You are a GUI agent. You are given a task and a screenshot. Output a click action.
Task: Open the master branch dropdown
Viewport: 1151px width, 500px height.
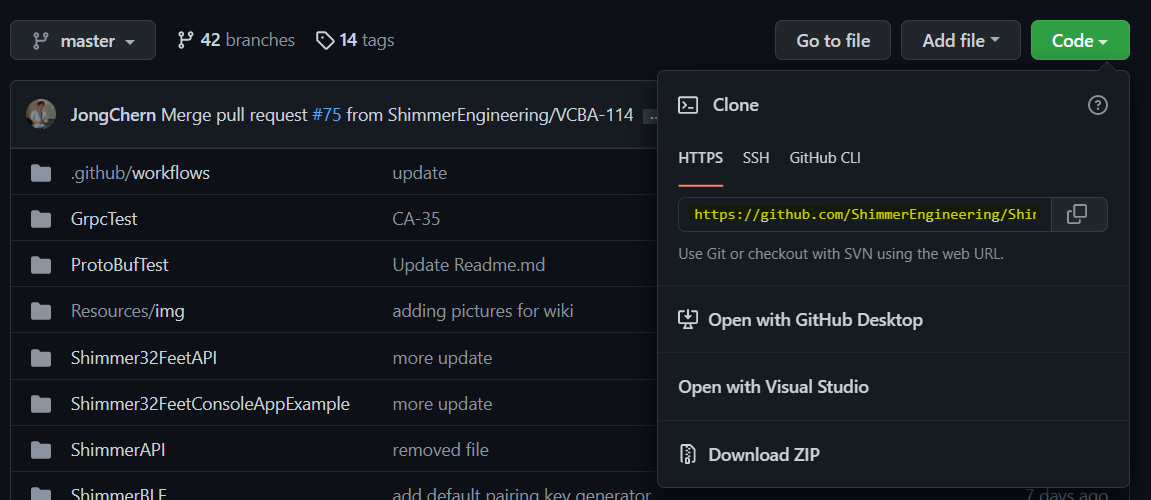click(x=83, y=40)
